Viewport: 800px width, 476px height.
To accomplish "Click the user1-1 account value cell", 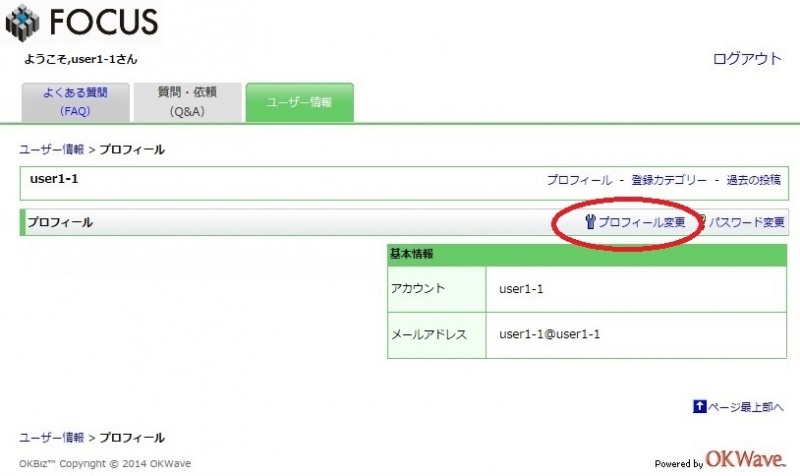I will (636, 289).
